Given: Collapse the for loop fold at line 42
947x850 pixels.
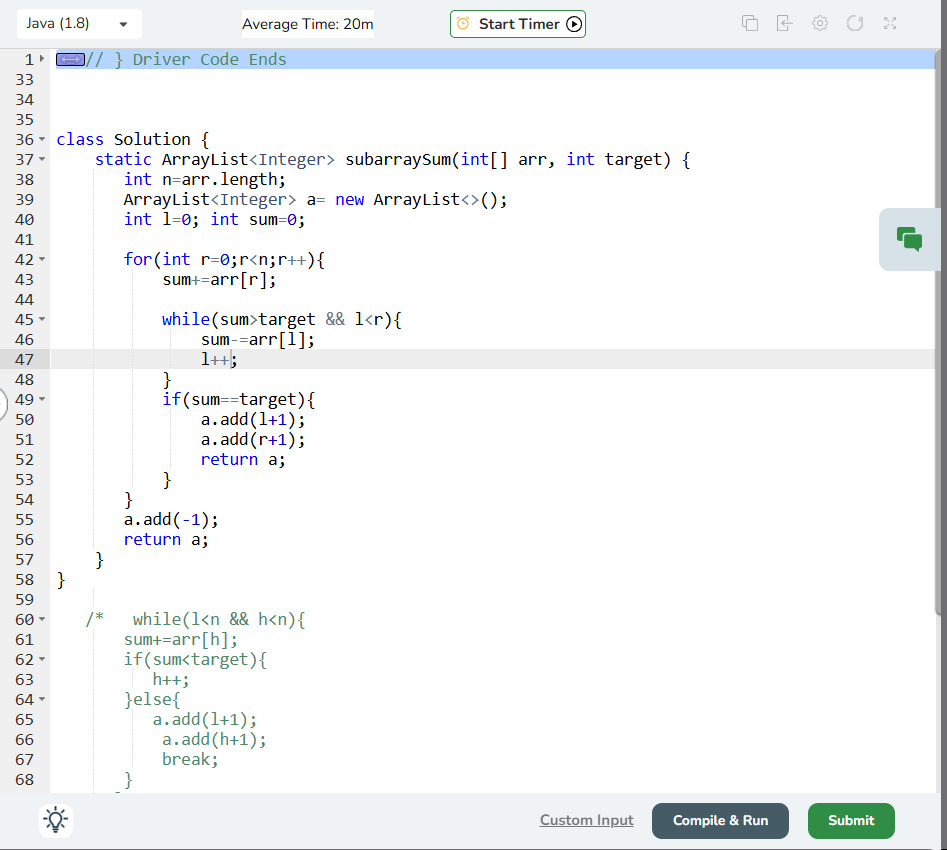Looking at the screenshot, I should (42, 259).
